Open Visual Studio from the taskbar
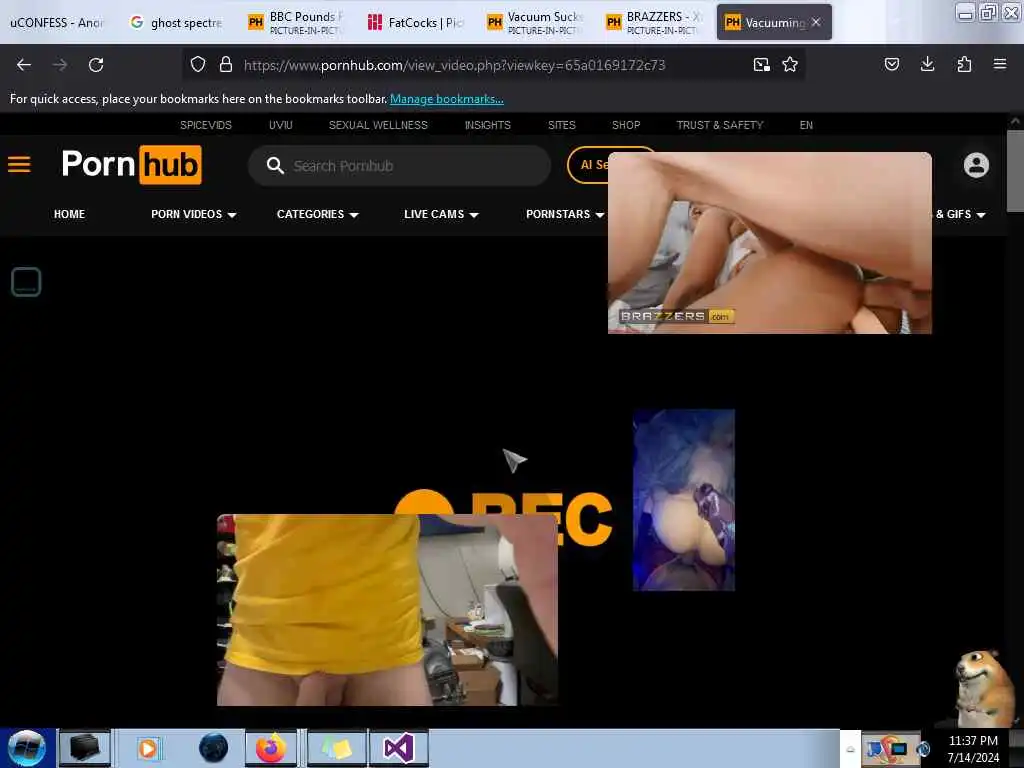 (398, 748)
